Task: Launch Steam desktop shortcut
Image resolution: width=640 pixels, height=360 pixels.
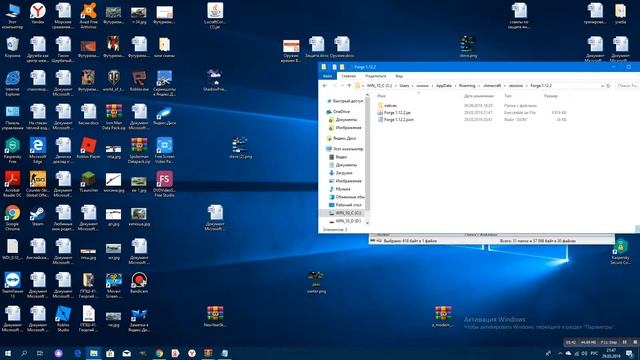Action: (38, 216)
